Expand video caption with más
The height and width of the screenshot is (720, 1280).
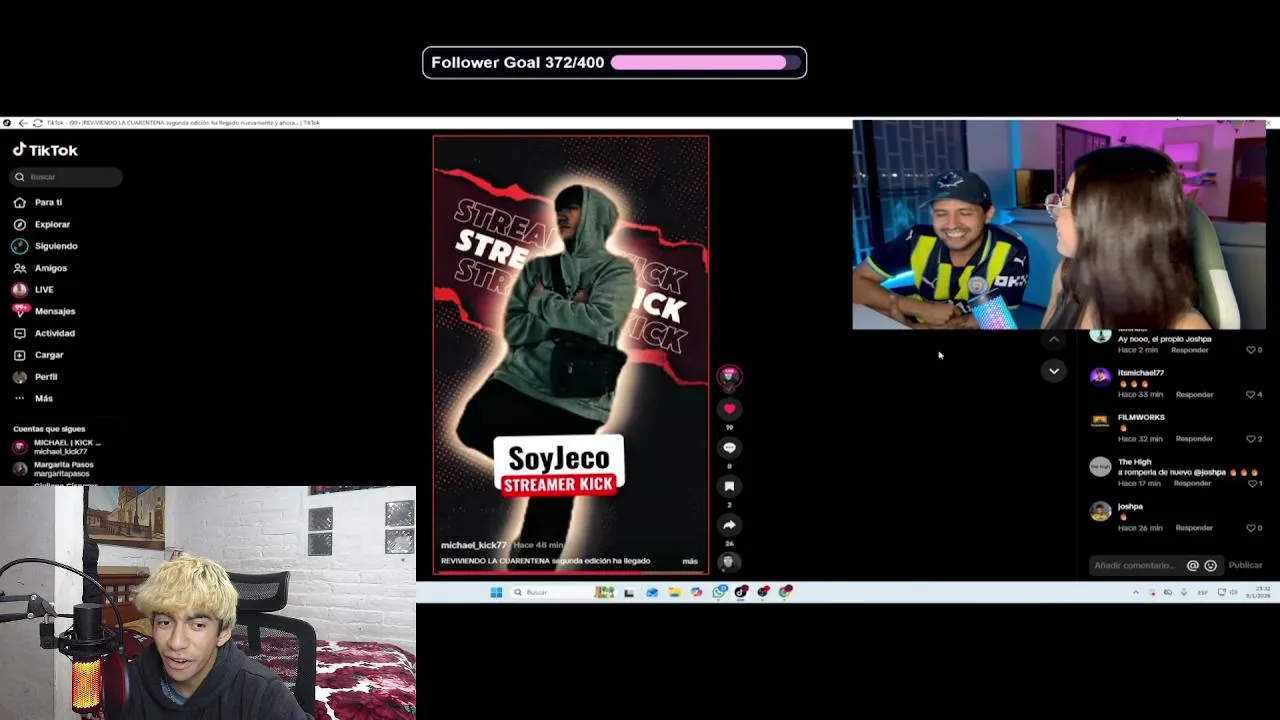690,561
